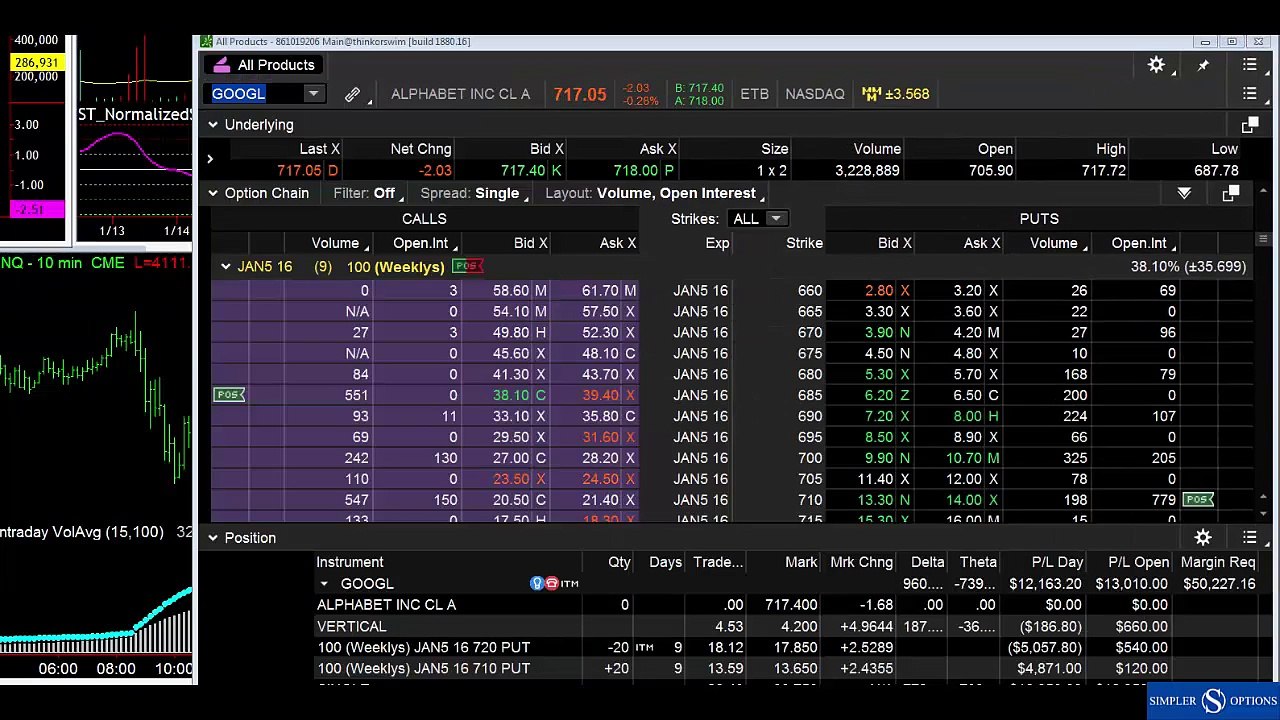Click the Strike column header

tap(804, 243)
